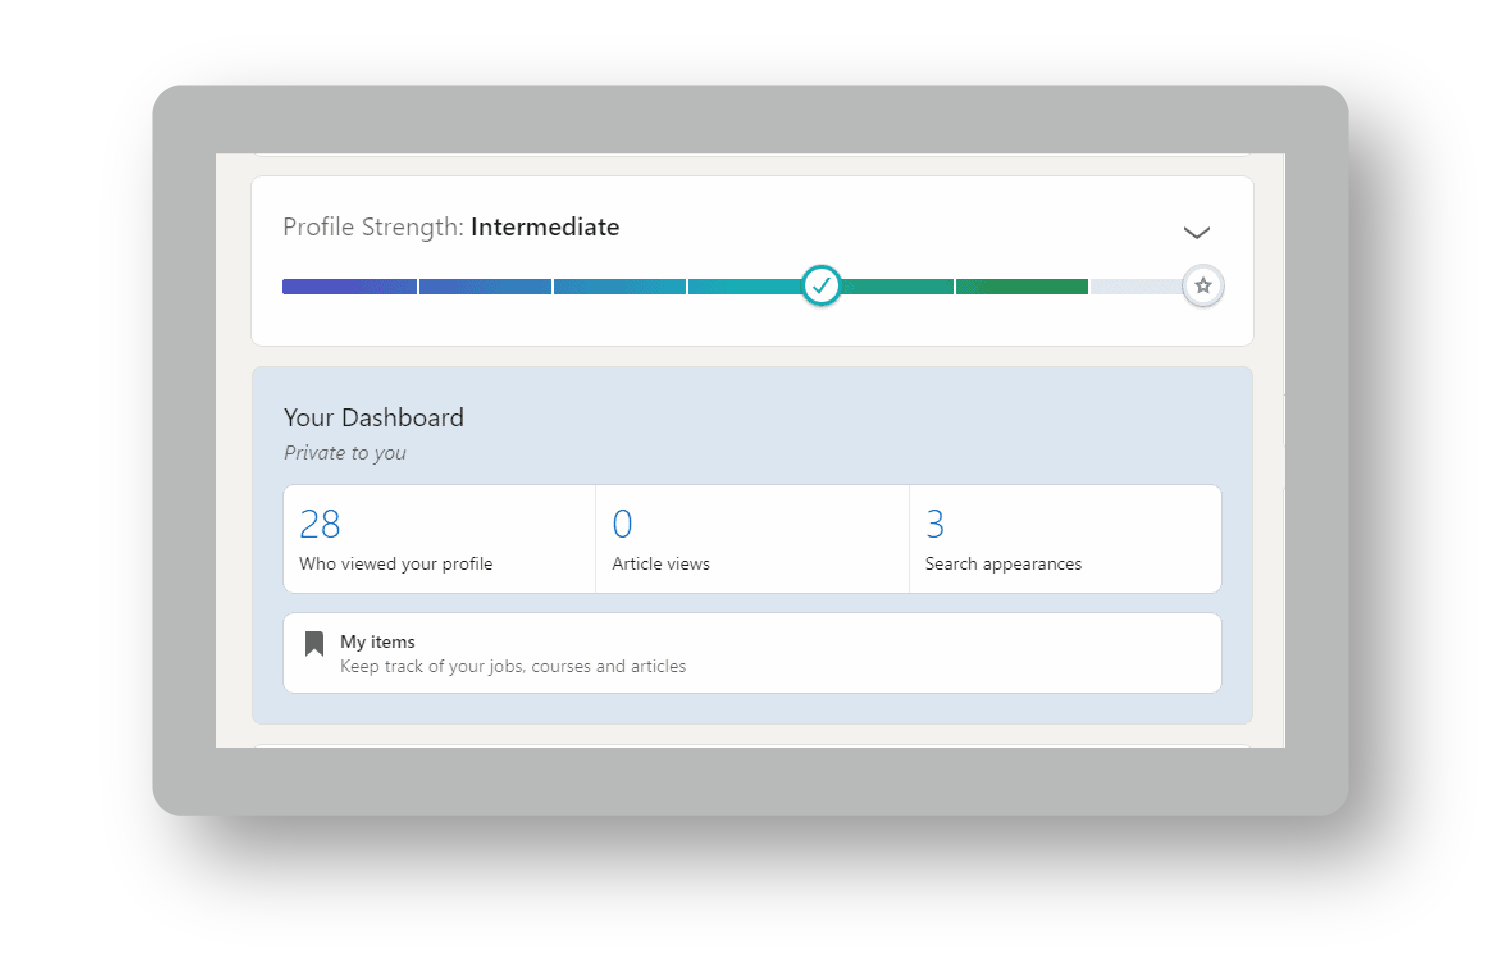Click the "Who viewed your profile" label

click(x=396, y=564)
